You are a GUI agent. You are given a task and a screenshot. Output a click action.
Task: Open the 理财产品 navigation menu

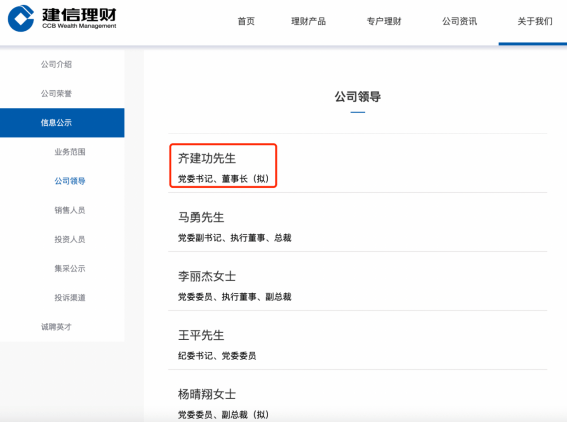tap(308, 21)
